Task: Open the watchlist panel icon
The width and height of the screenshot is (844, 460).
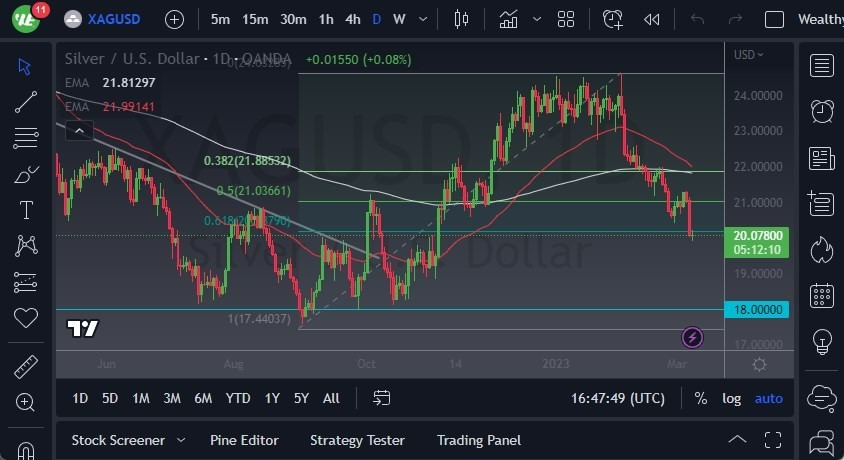Action: coord(822,66)
